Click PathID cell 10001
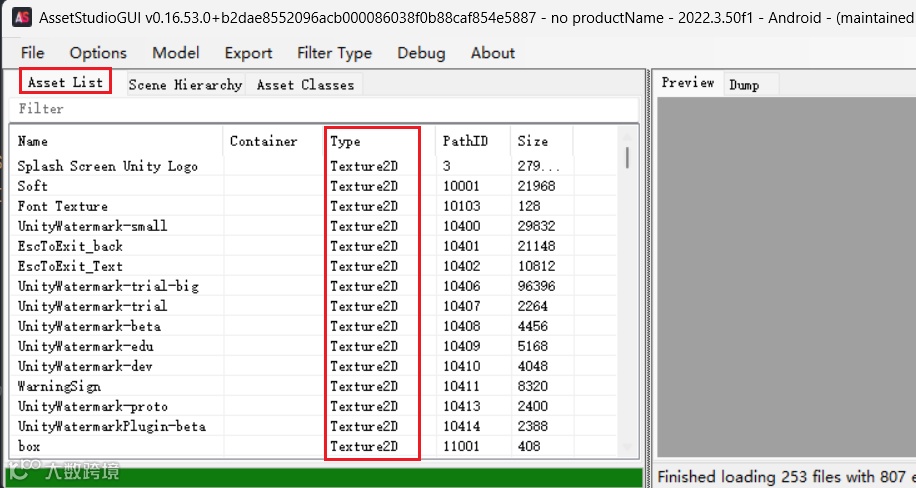Viewport: 916px width, 488px height. (x=462, y=186)
